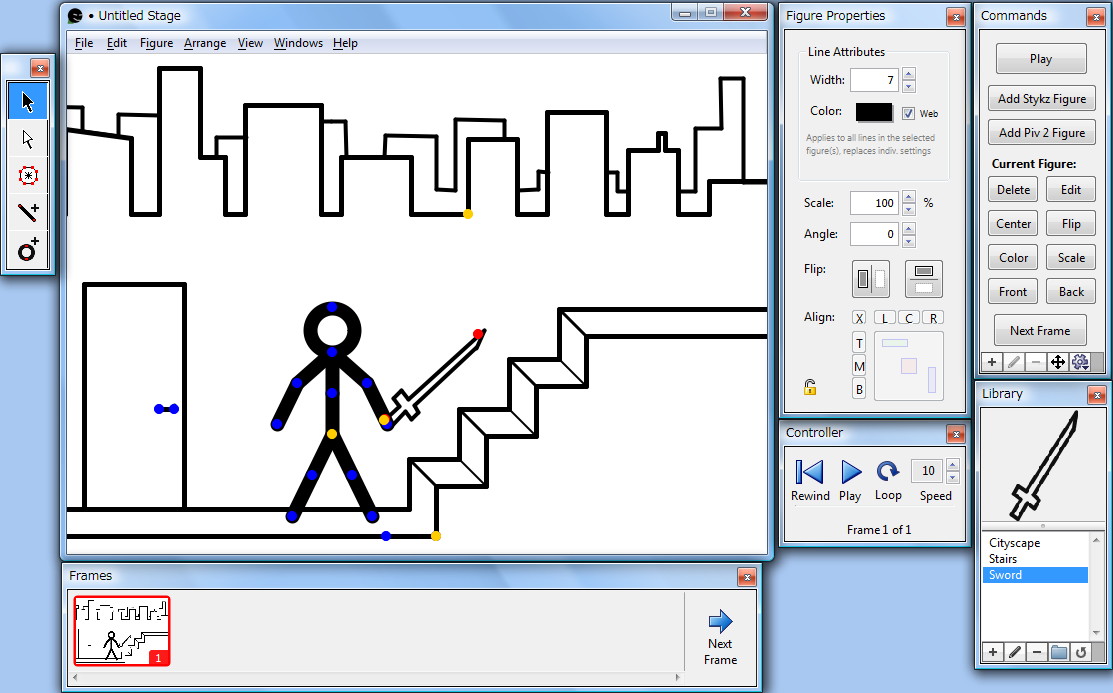
Task: Click the plus icon in Commands toolbar
Action: coord(992,362)
